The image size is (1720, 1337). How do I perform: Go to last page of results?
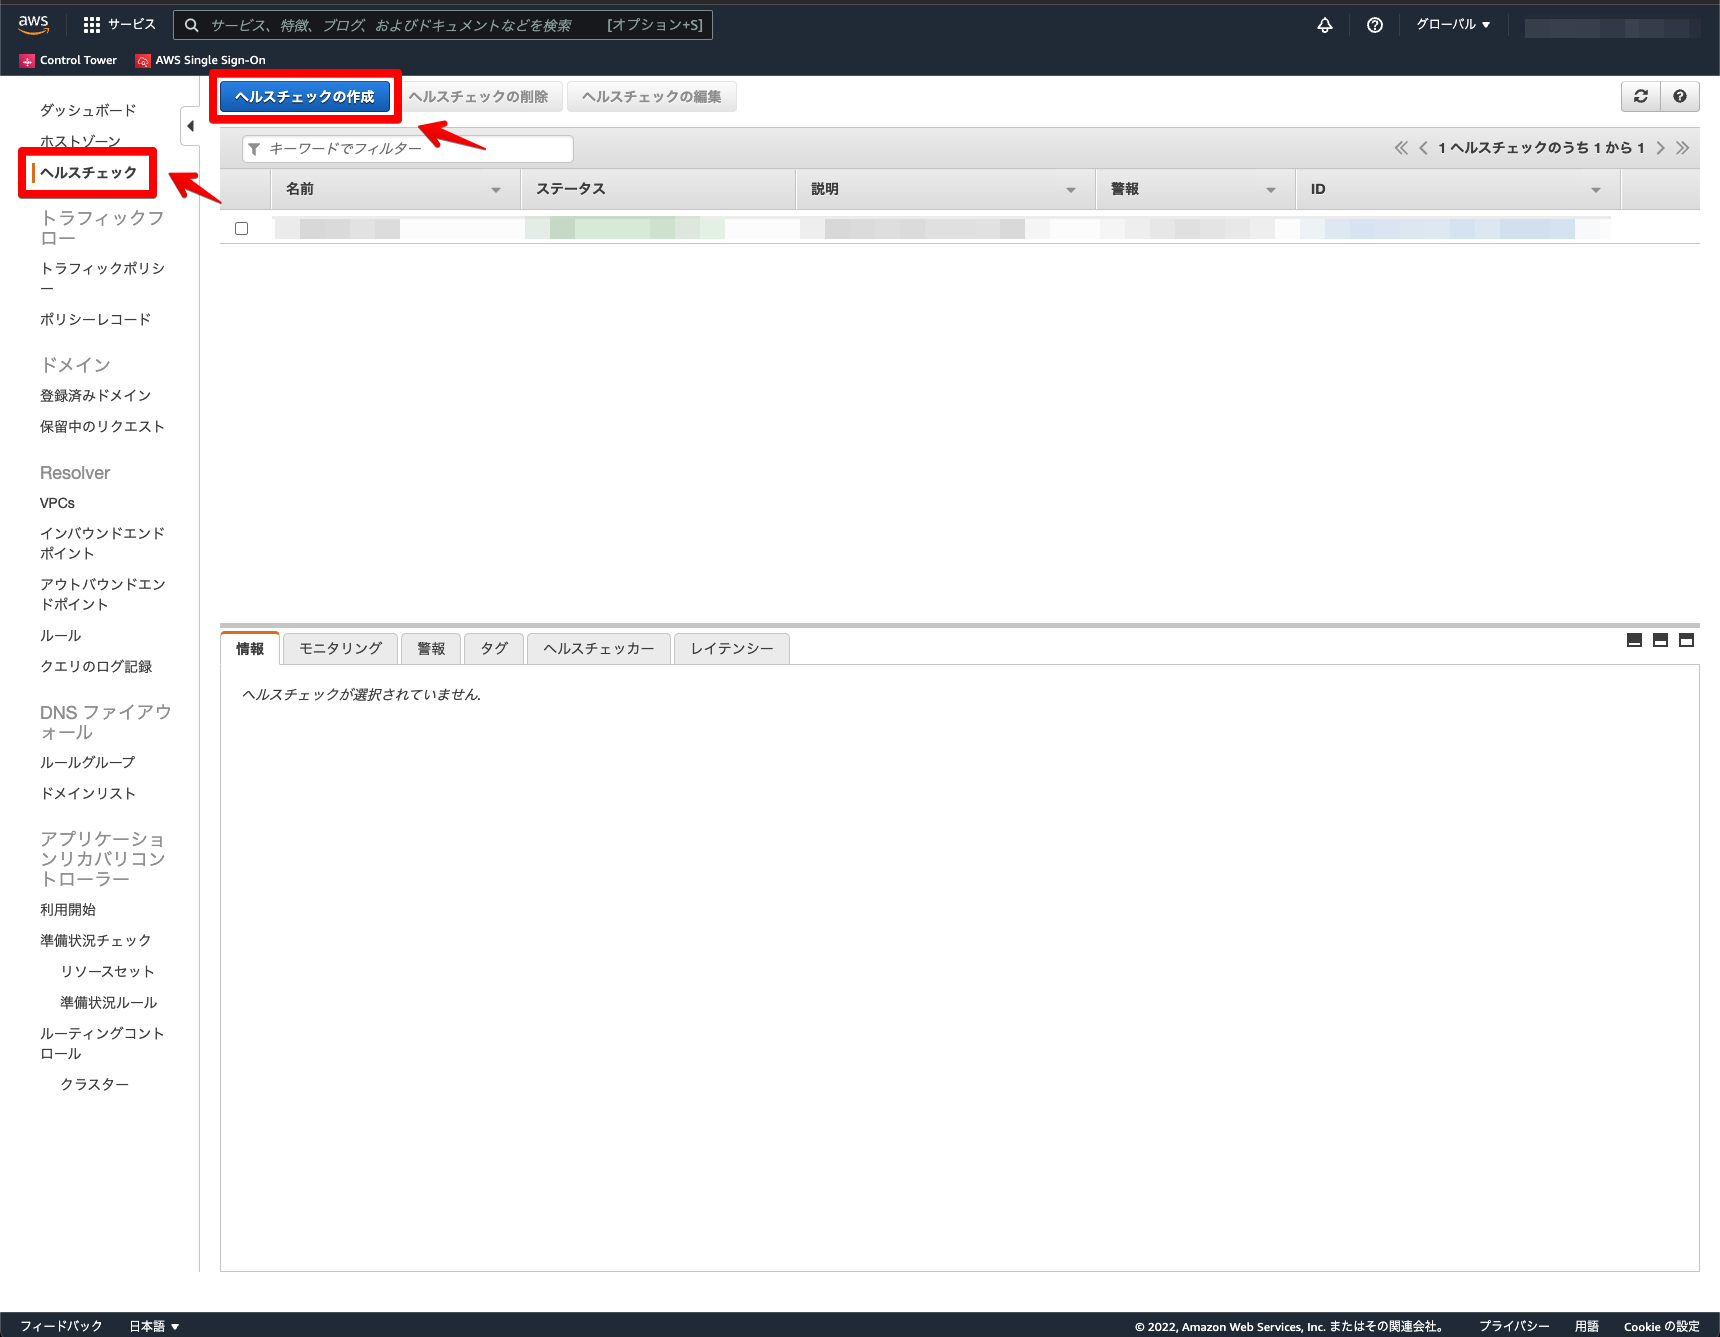pyautogui.click(x=1682, y=148)
